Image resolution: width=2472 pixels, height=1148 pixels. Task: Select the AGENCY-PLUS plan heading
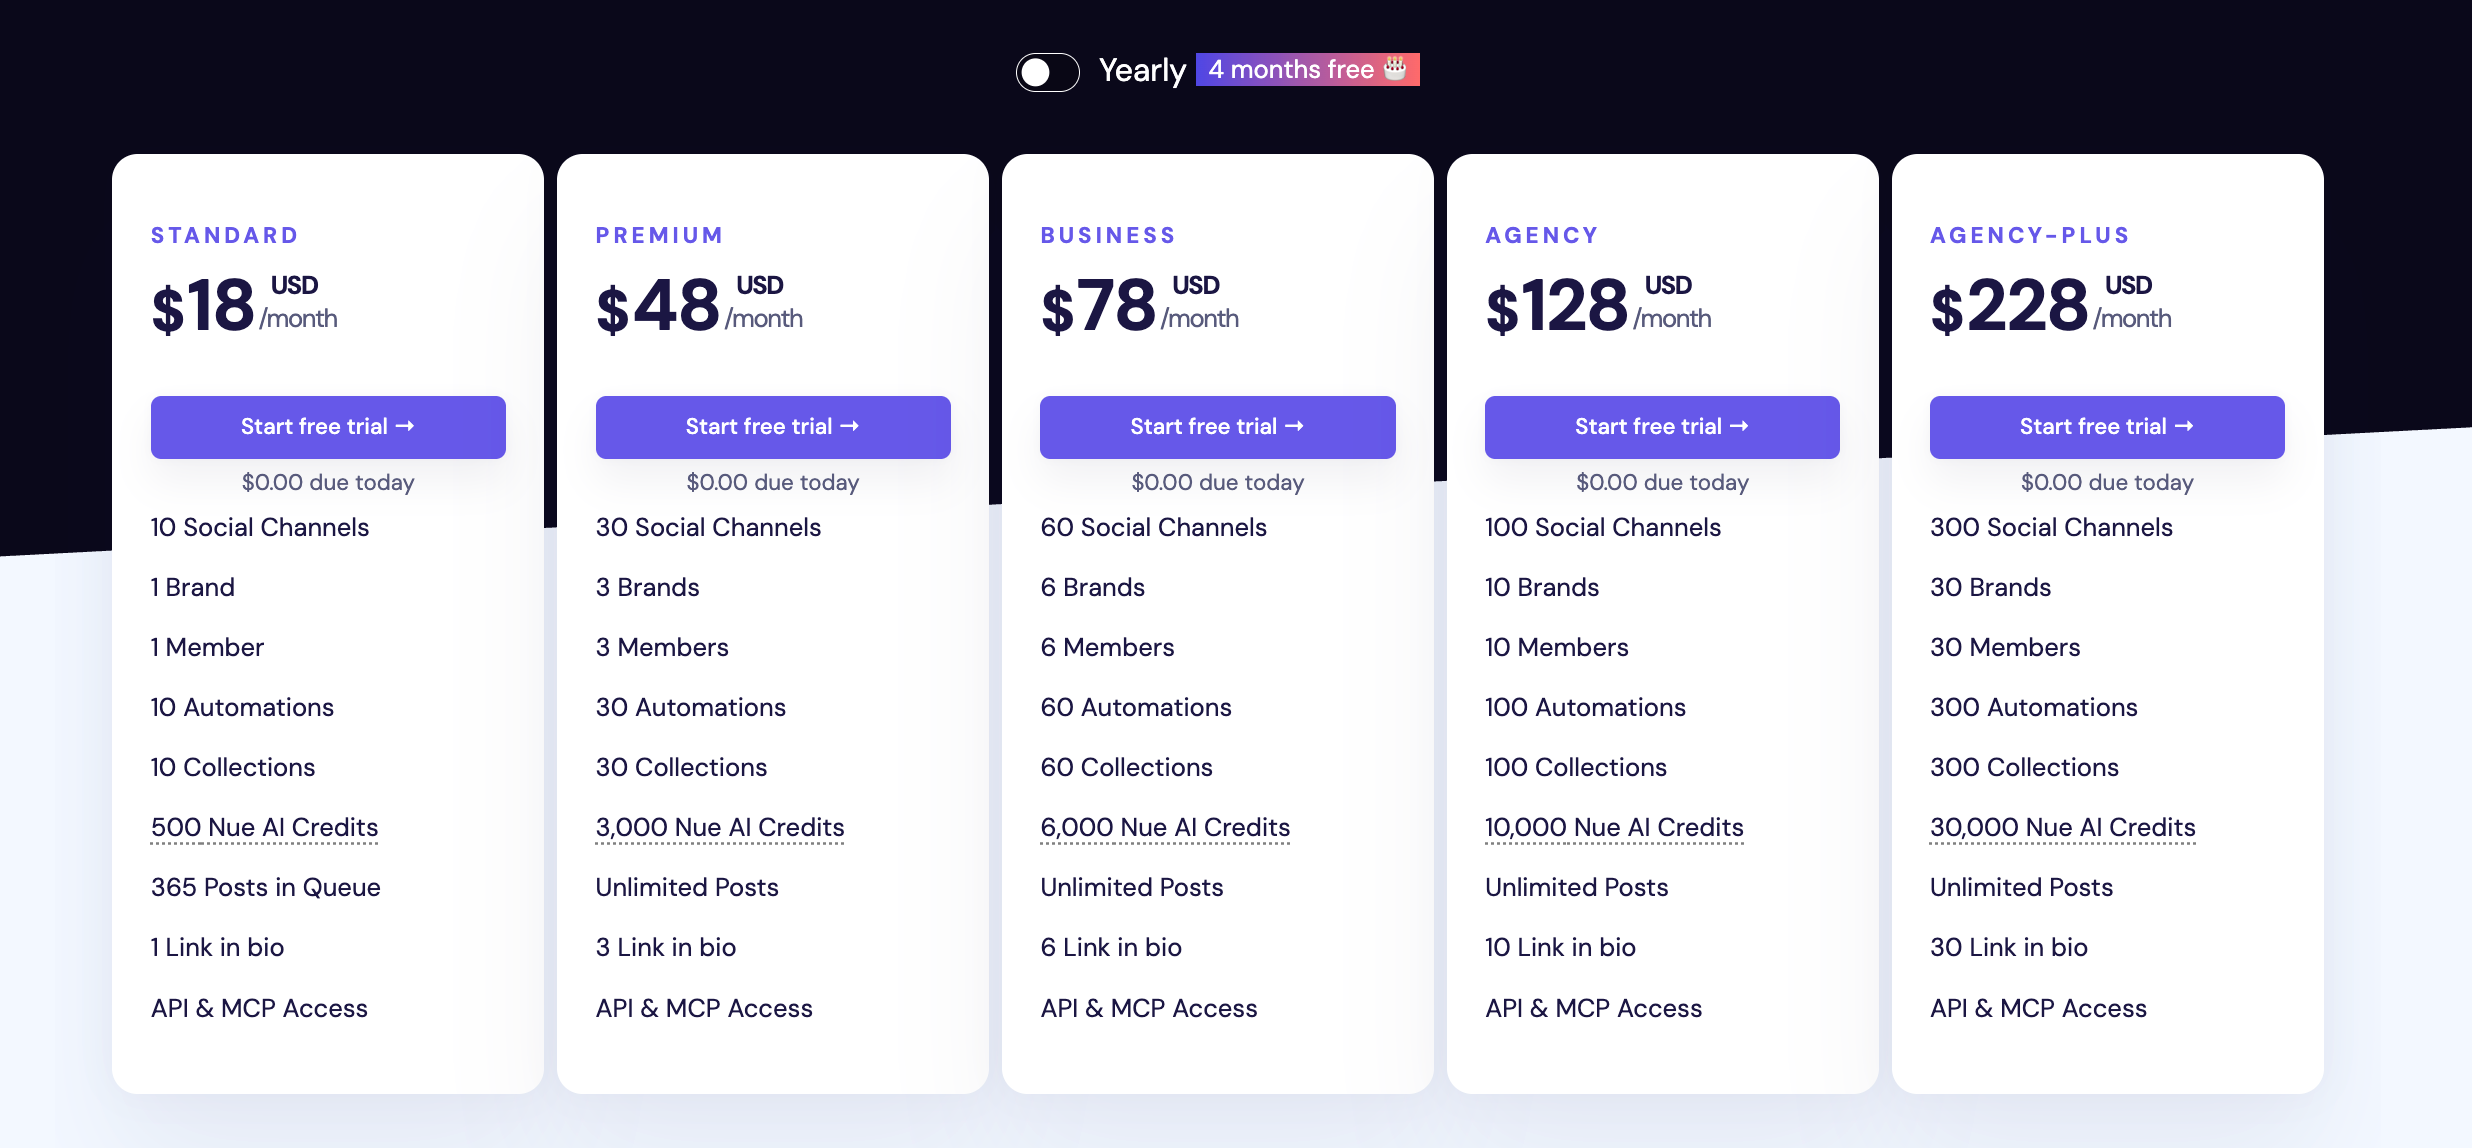[x=2030, y=235]
